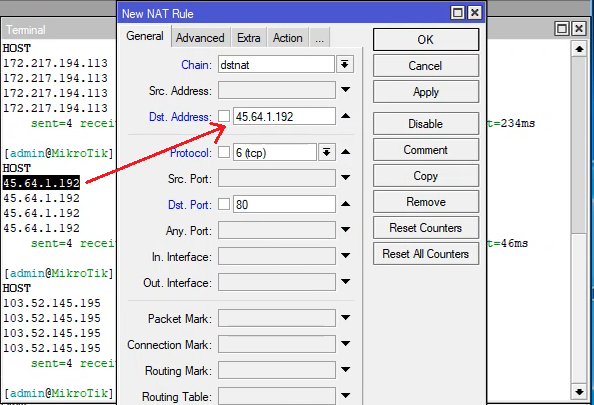Click the Src. Address input field
The image size is (594, 405).
(x=277, y=91)
